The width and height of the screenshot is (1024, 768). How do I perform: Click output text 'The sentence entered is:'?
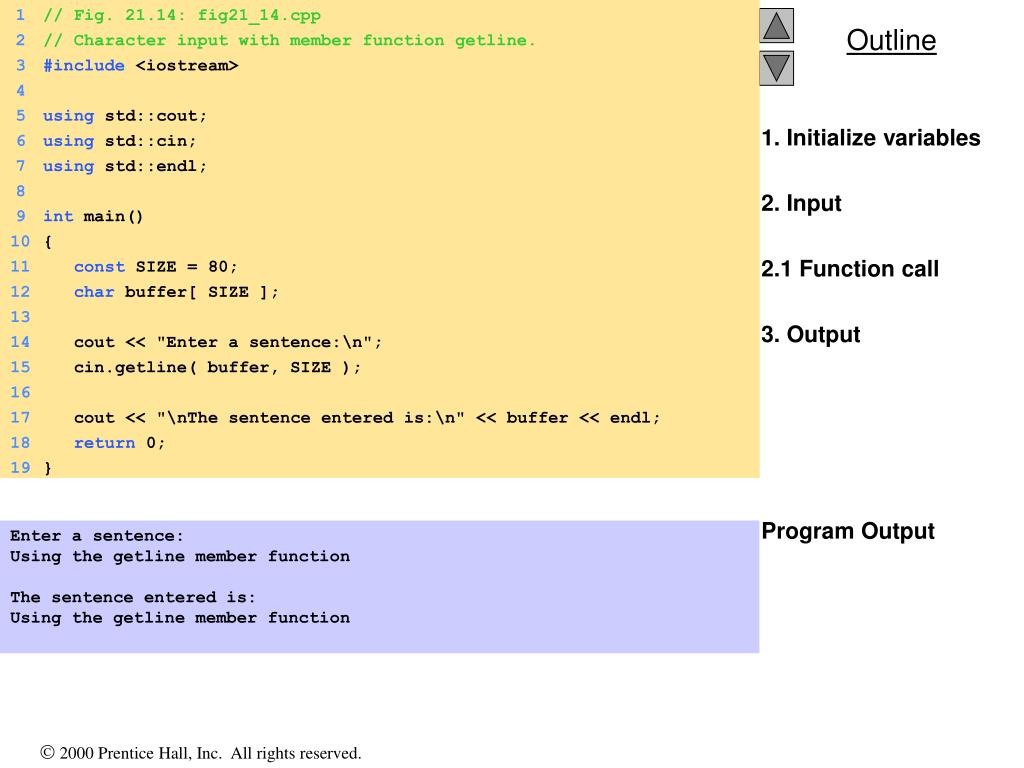[133, 597]
